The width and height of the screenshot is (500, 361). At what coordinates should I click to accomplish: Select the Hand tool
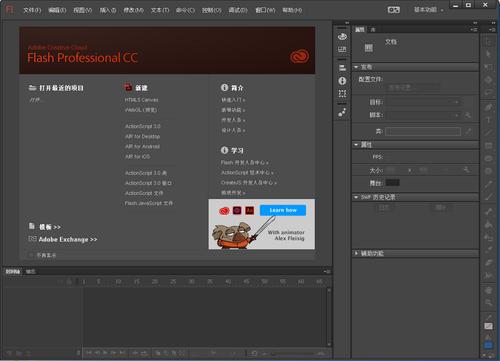(x=488, y=290)
